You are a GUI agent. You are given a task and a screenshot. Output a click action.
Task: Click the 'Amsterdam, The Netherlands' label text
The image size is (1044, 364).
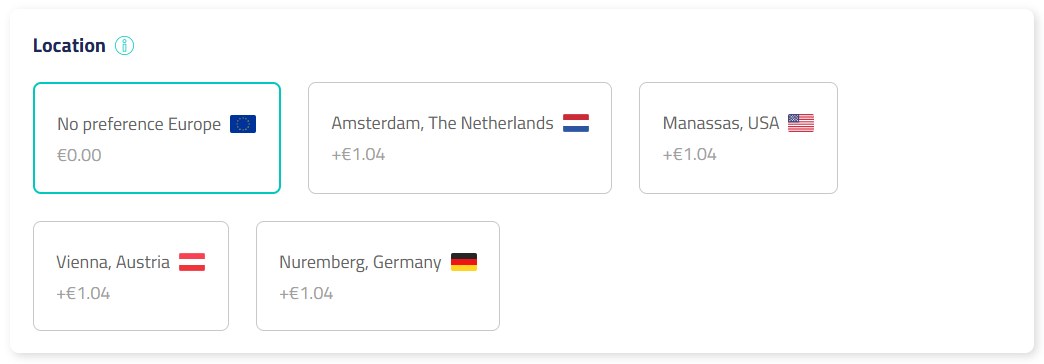[x=442, y=124]
